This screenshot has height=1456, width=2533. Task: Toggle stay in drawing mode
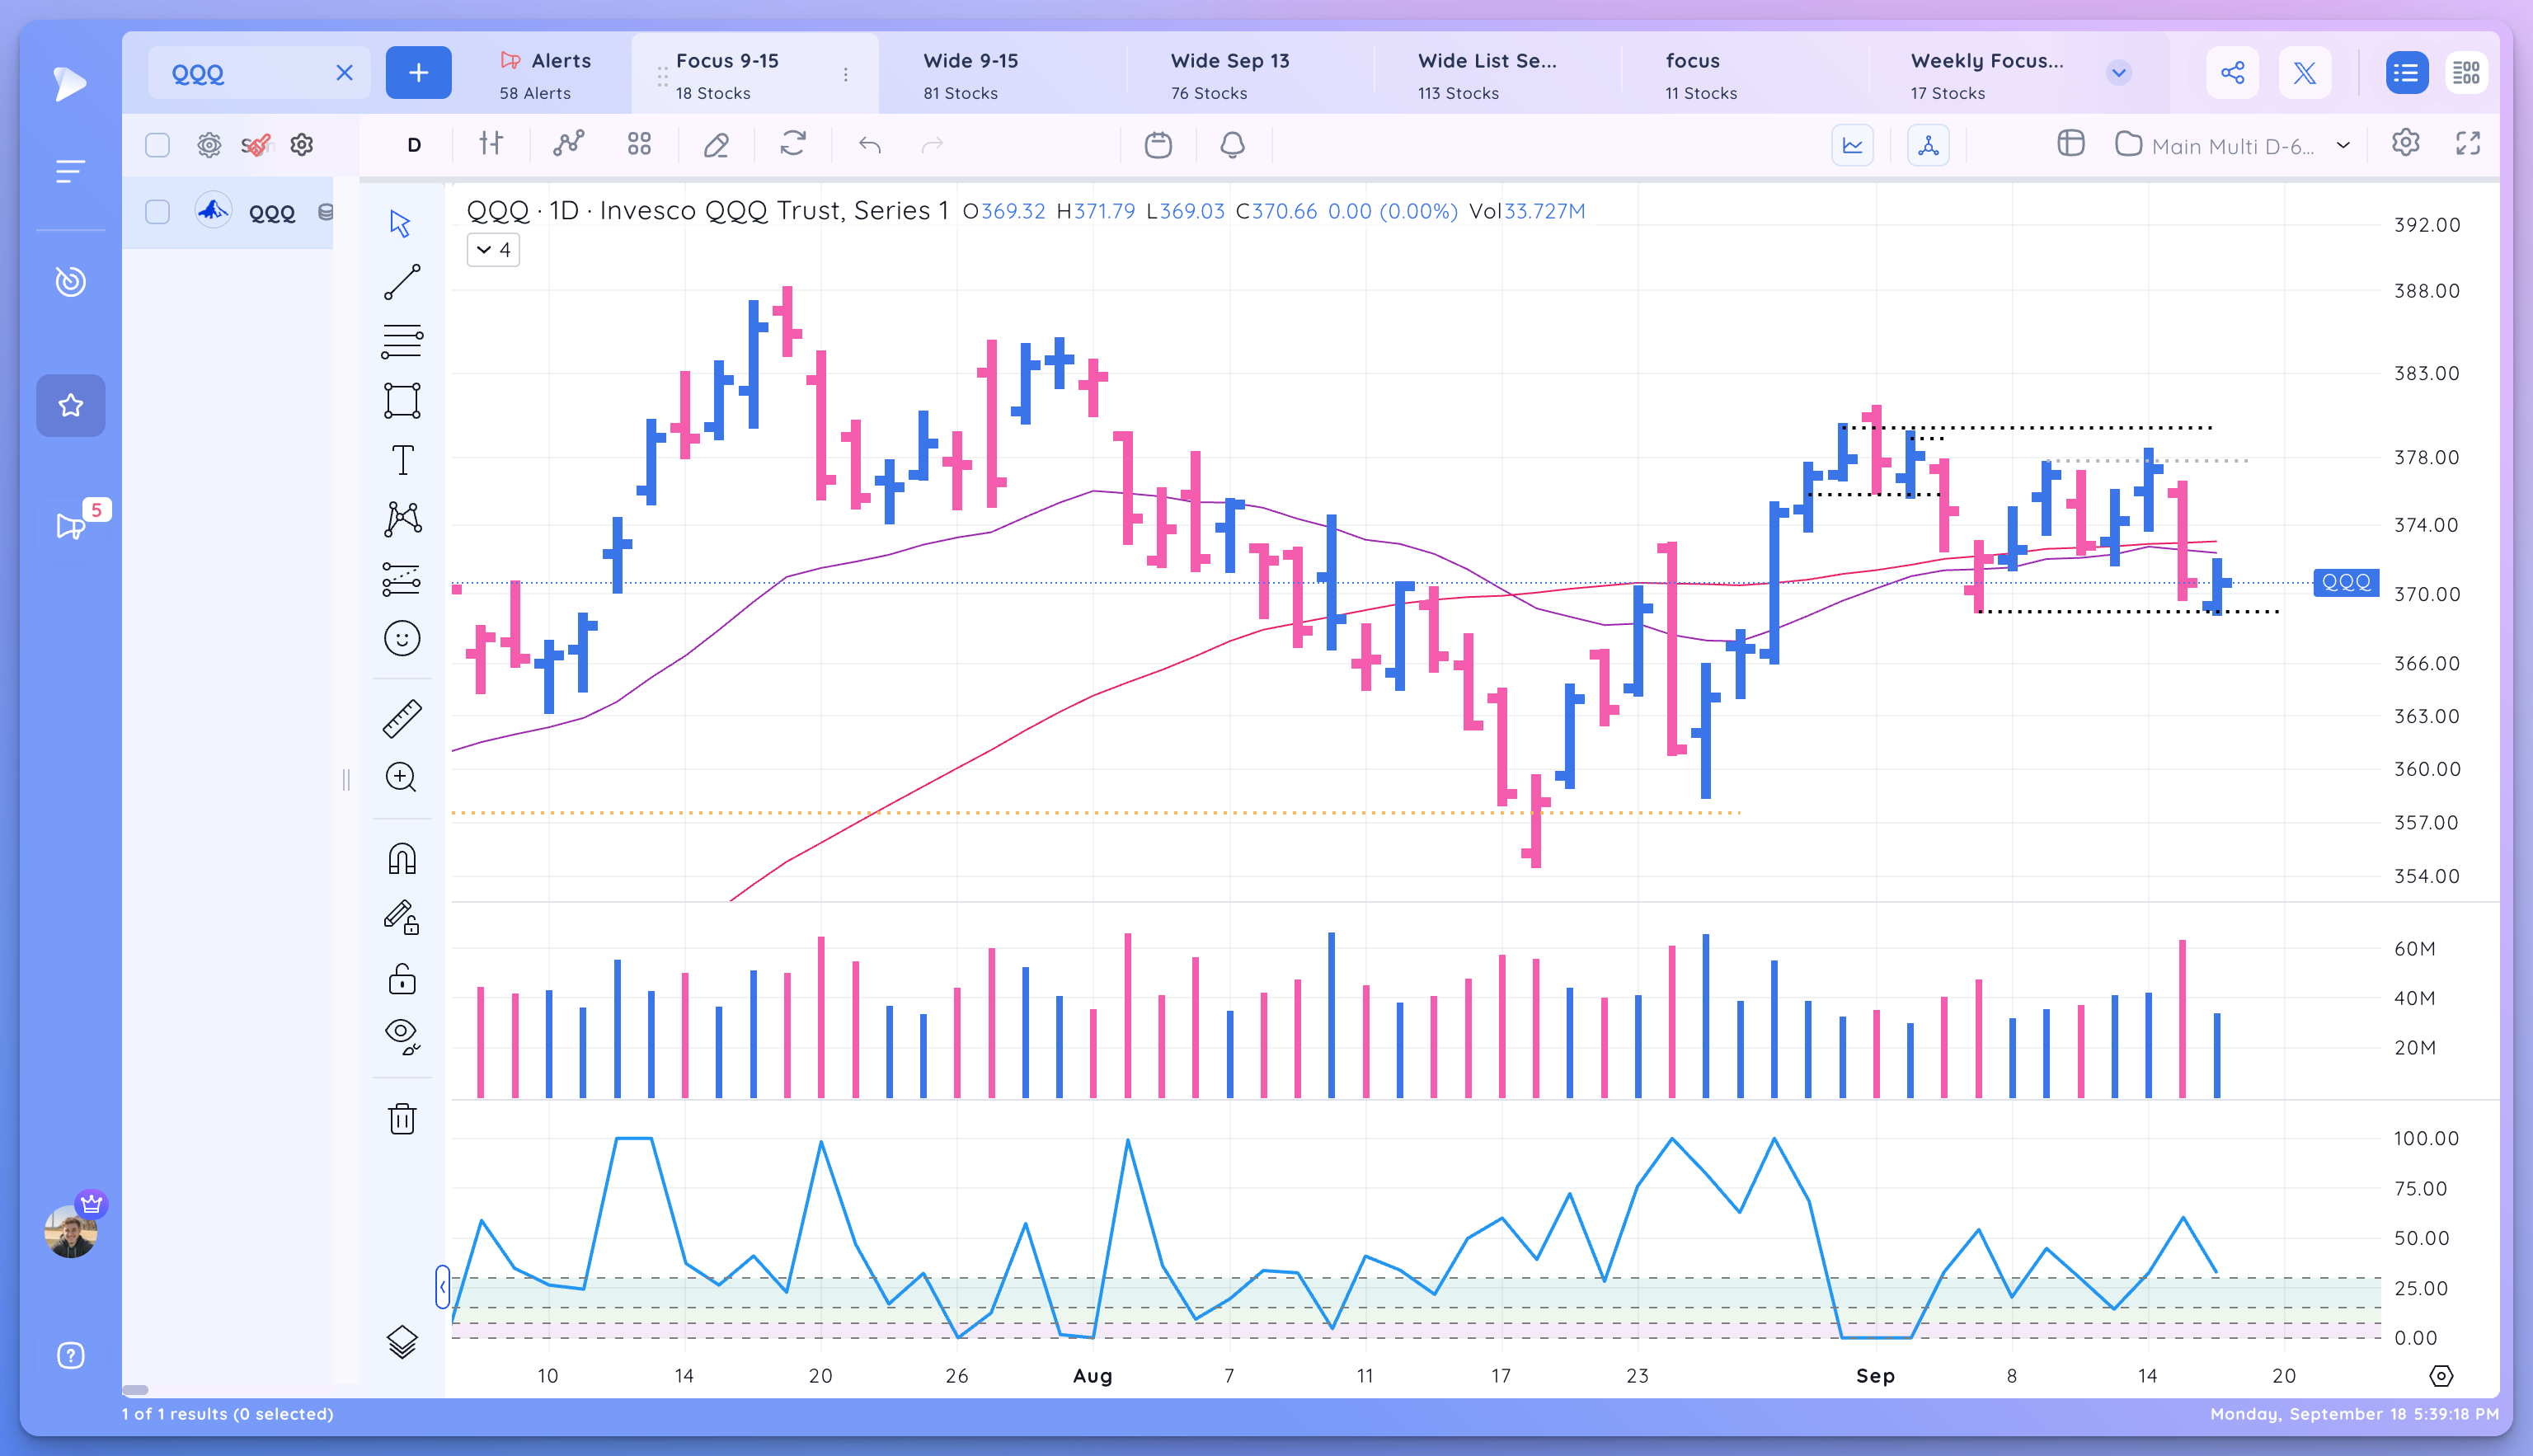click(x=401, y=918)
